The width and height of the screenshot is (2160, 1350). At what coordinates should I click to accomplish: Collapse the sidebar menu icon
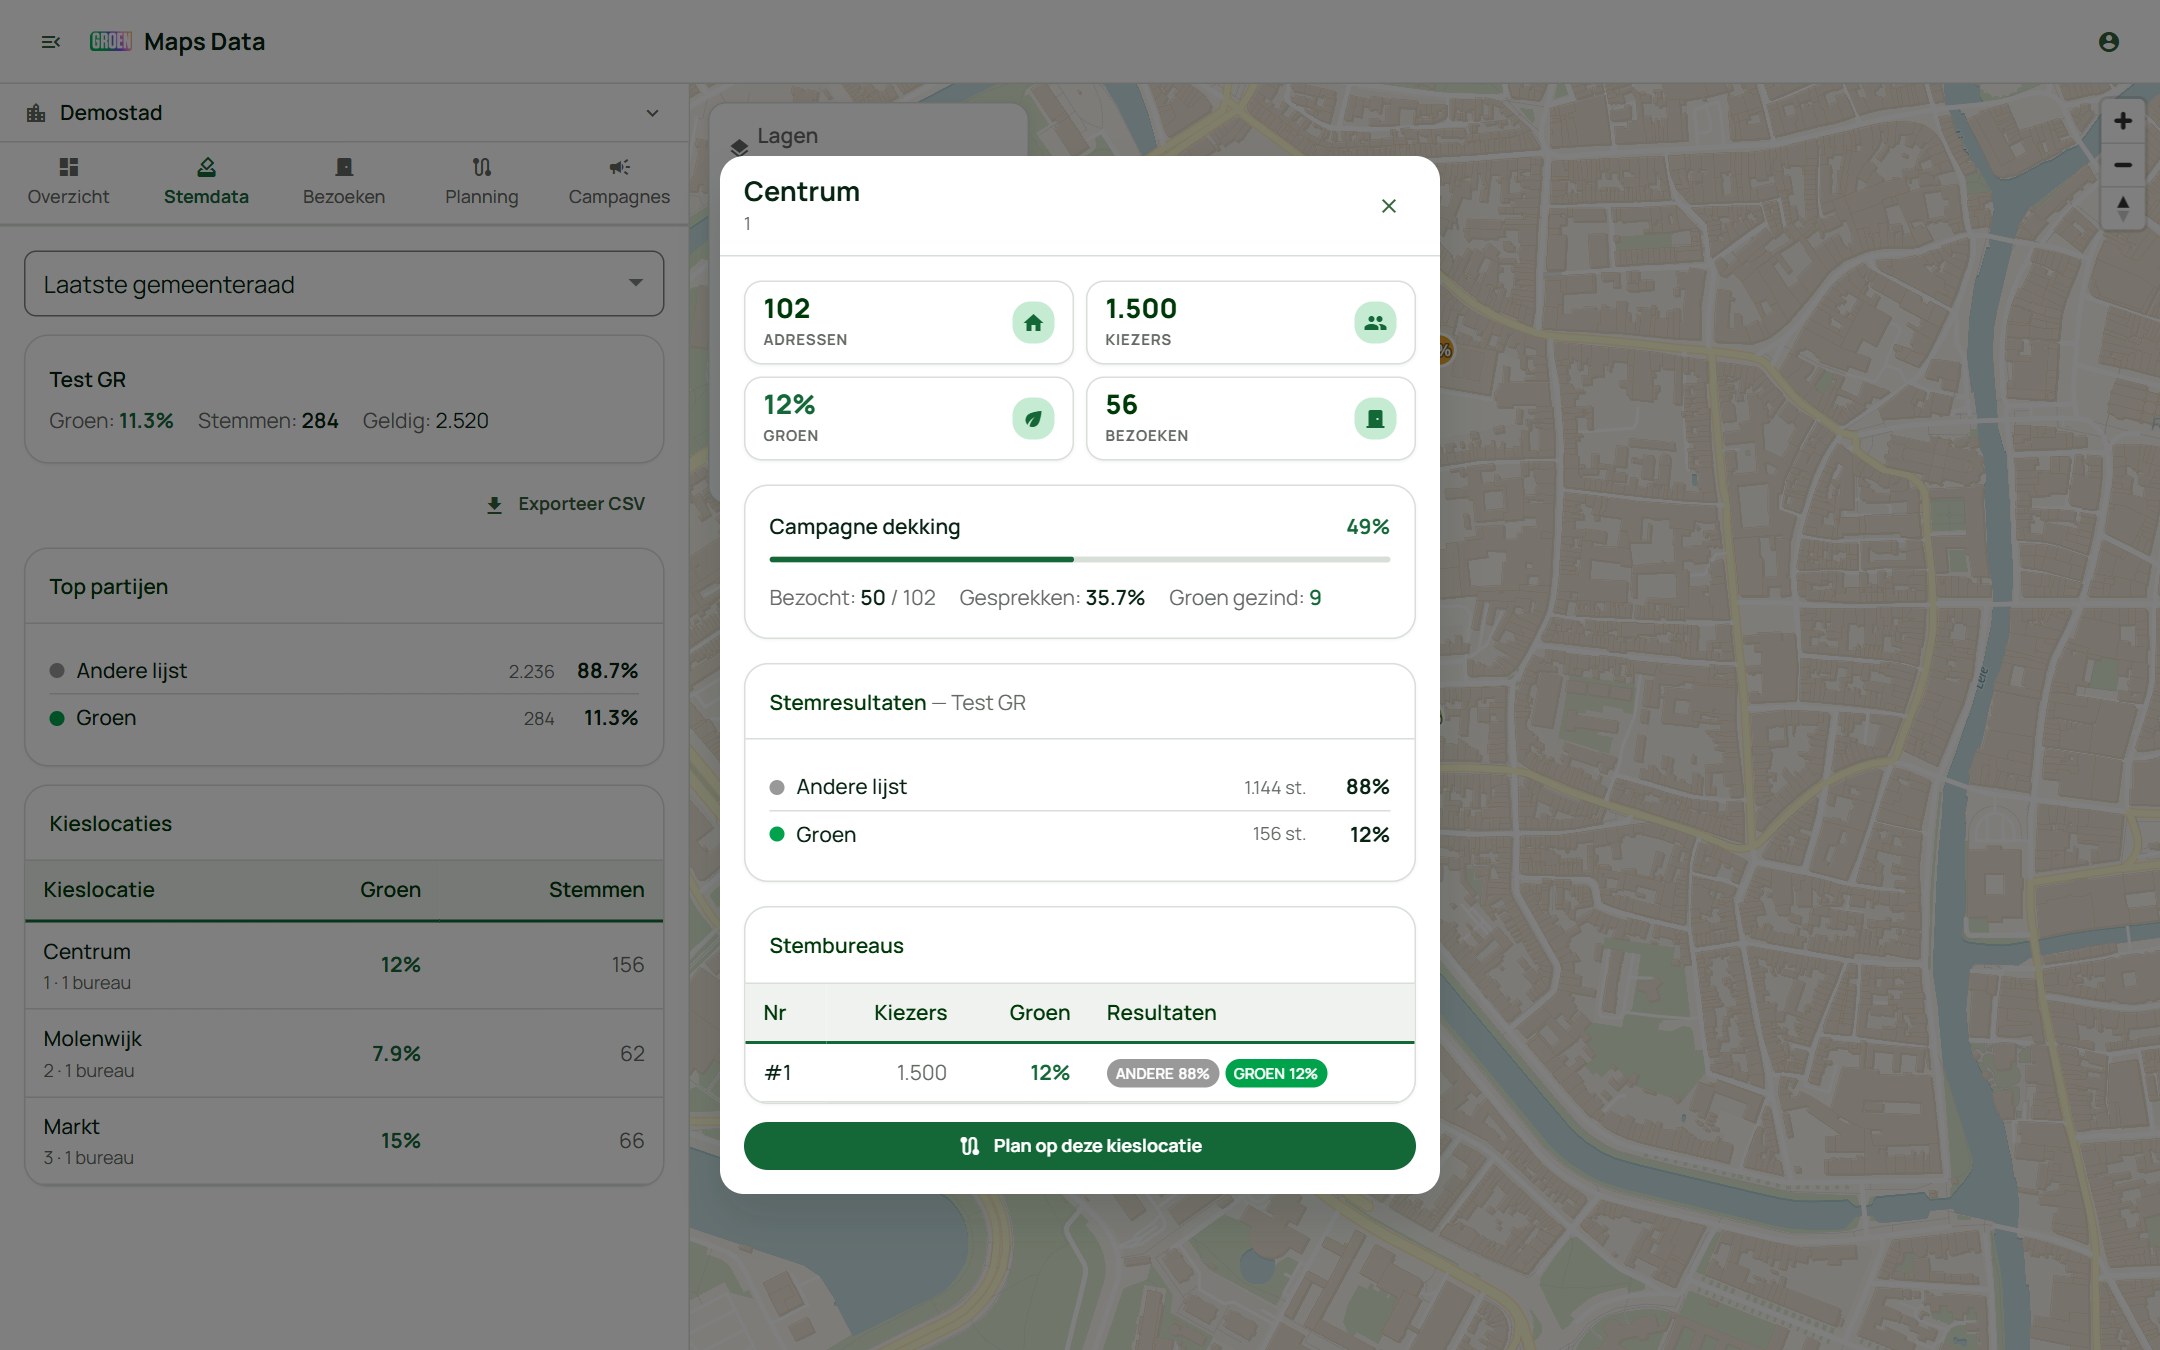[51, 42]
